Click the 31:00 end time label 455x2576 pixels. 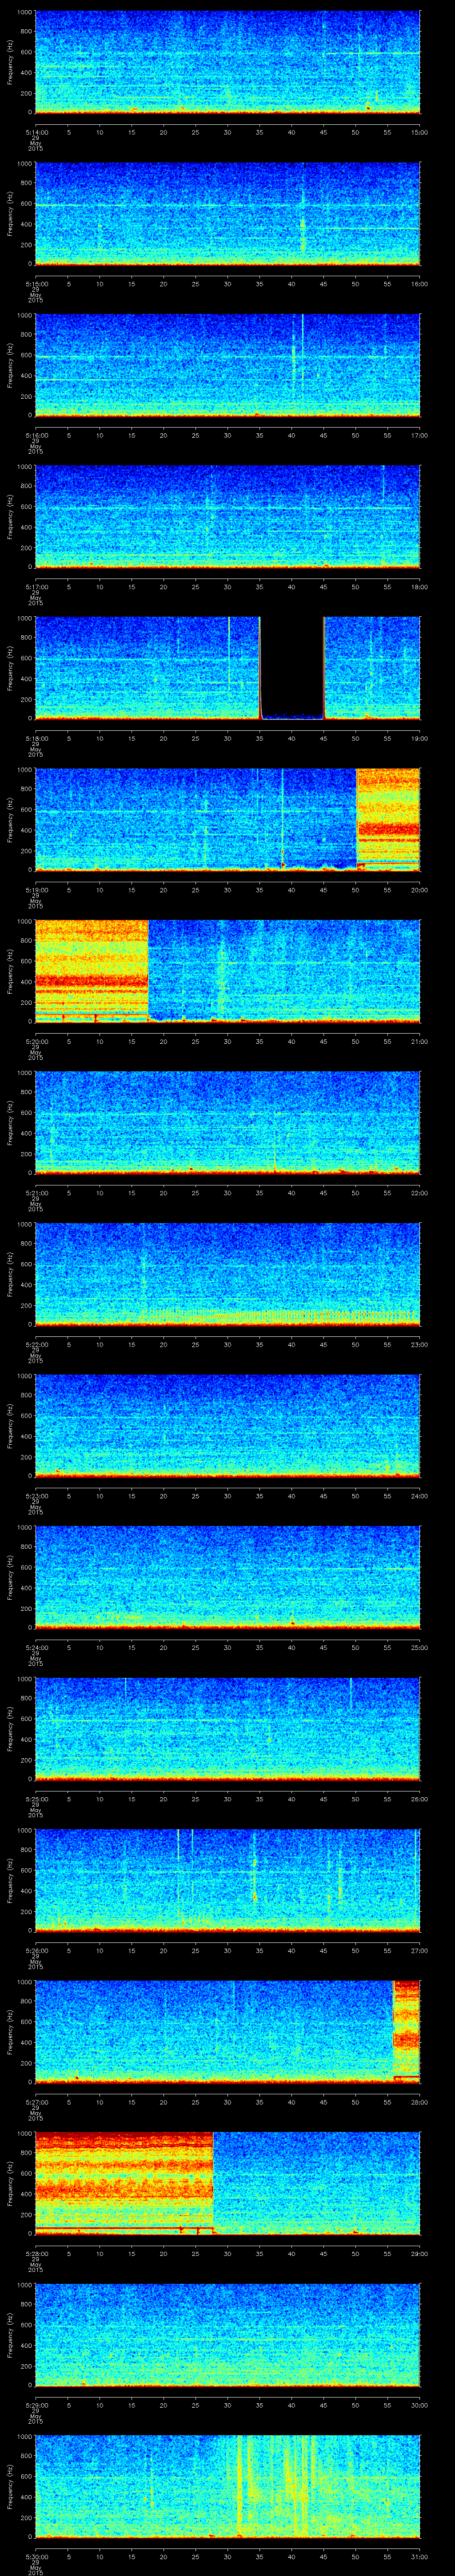pyautogui.click(x=419, y=2556)
